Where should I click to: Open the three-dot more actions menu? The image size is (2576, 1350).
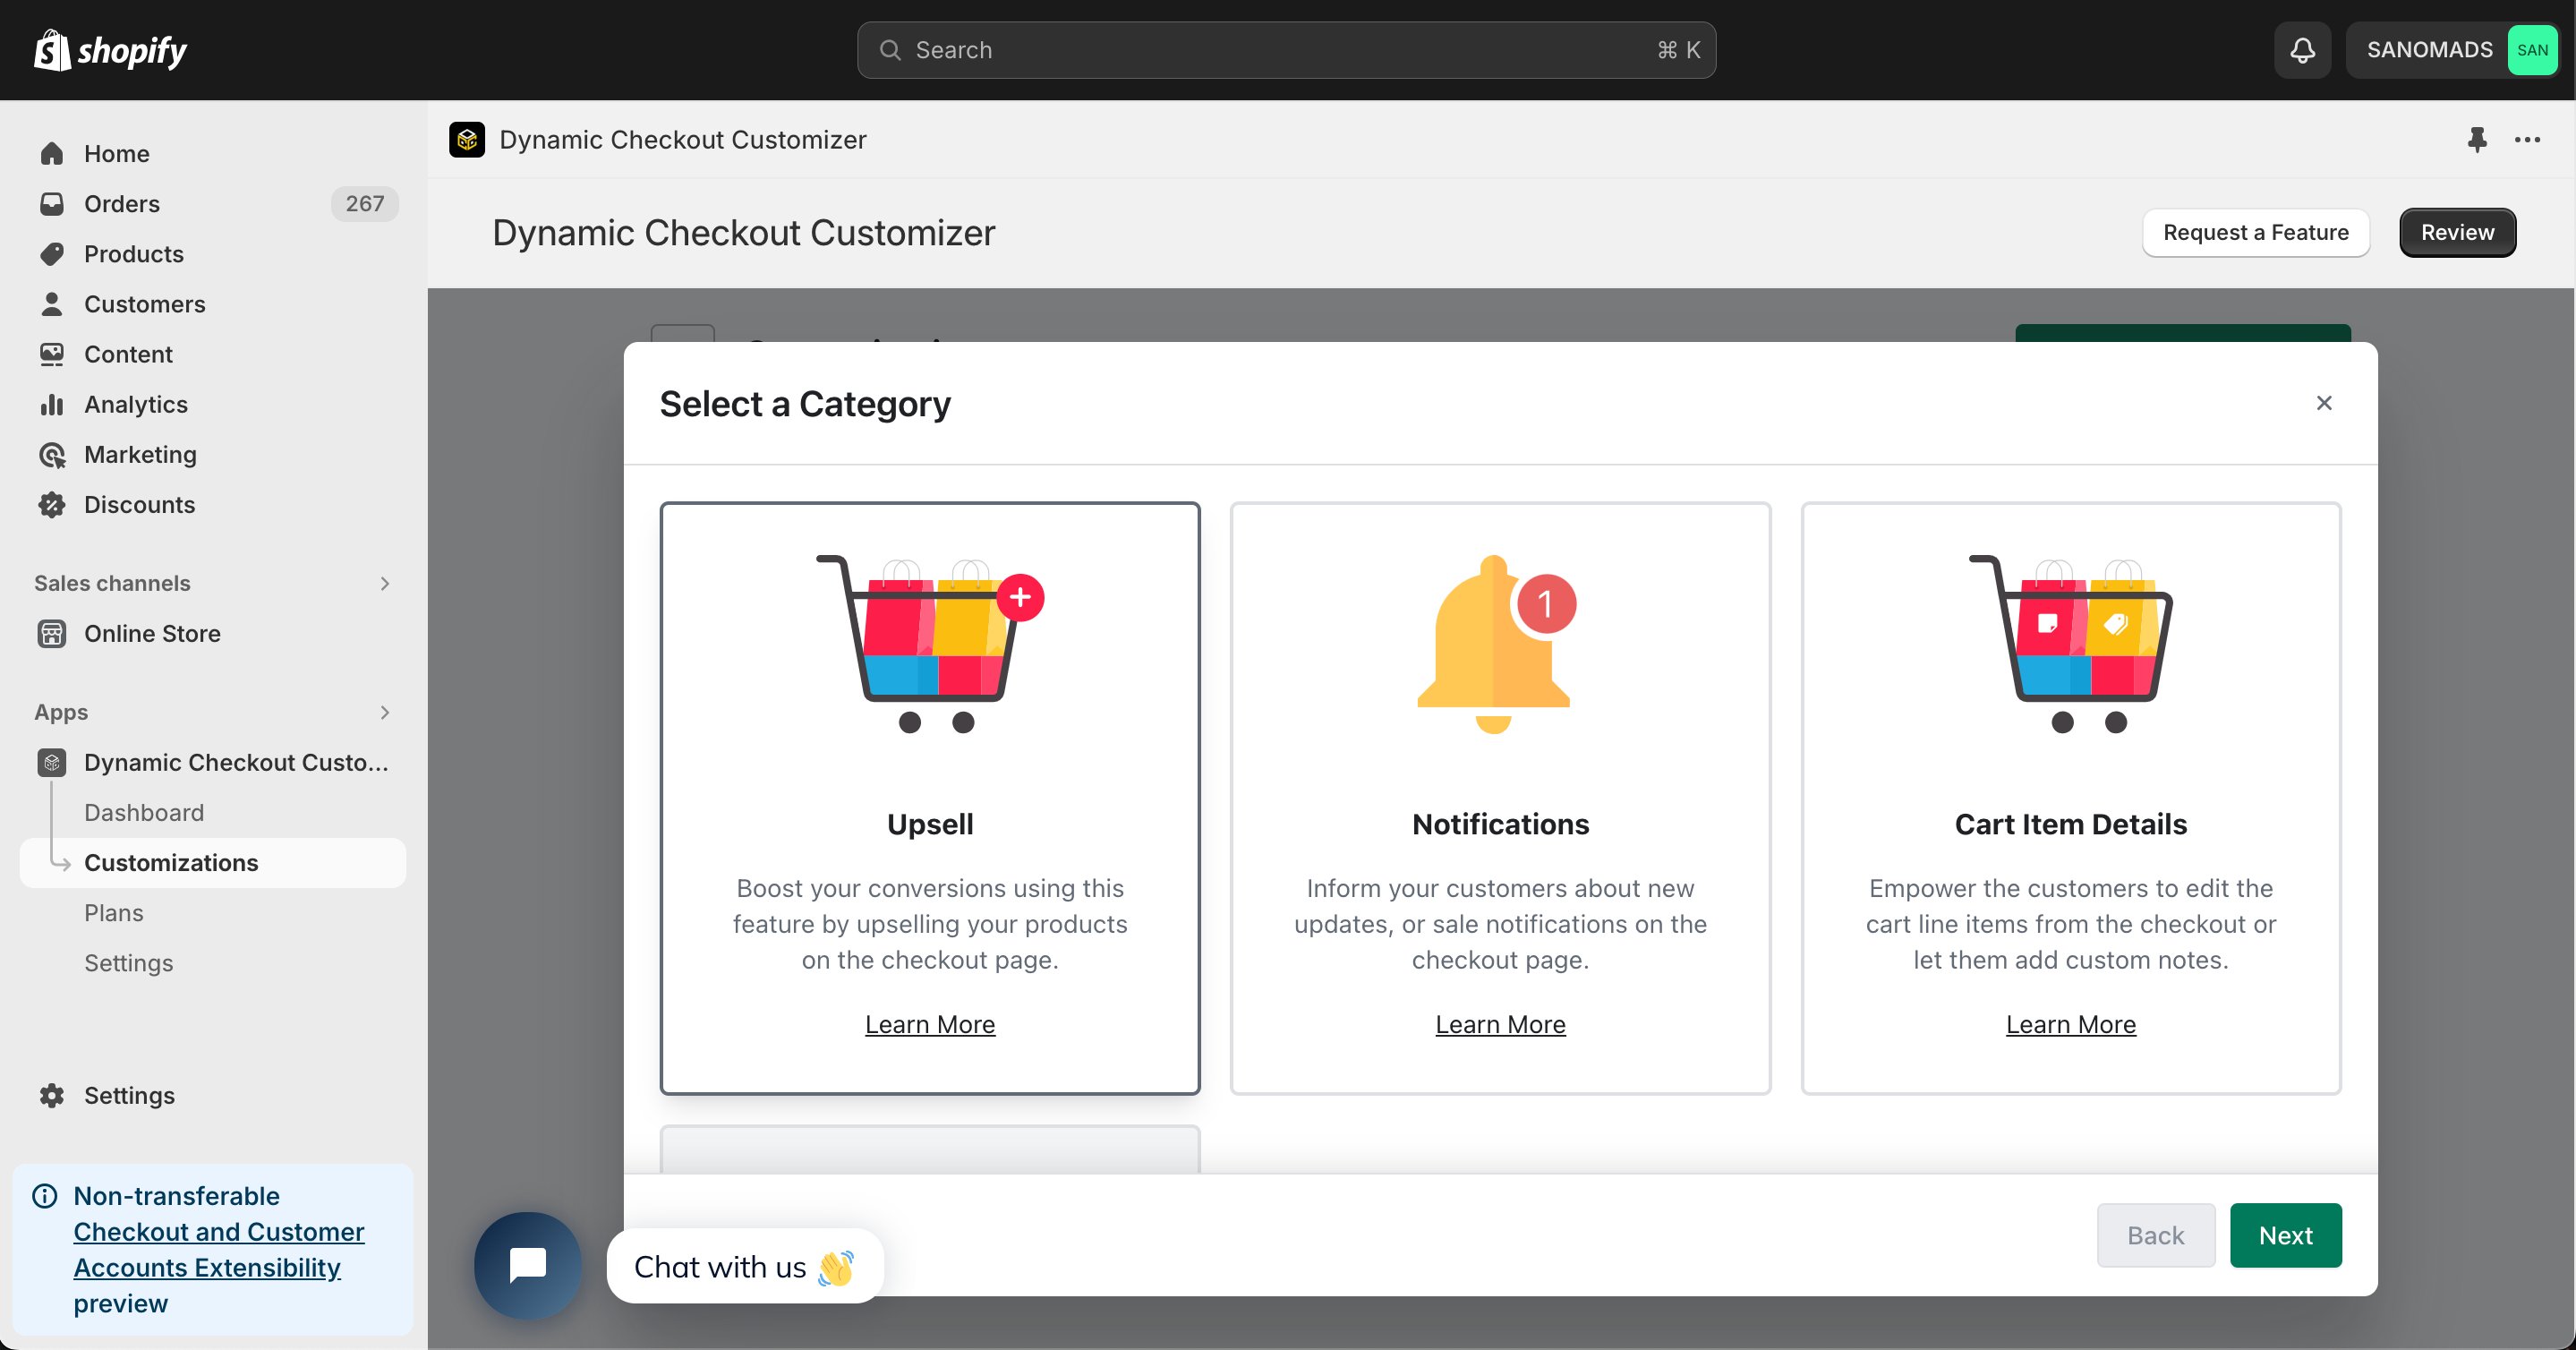pos(2527,140)
